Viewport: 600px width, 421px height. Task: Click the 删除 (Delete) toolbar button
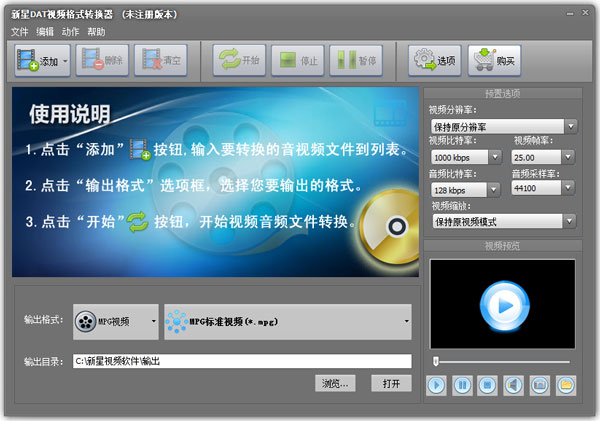pyautogui.click(x=103, y=60)
